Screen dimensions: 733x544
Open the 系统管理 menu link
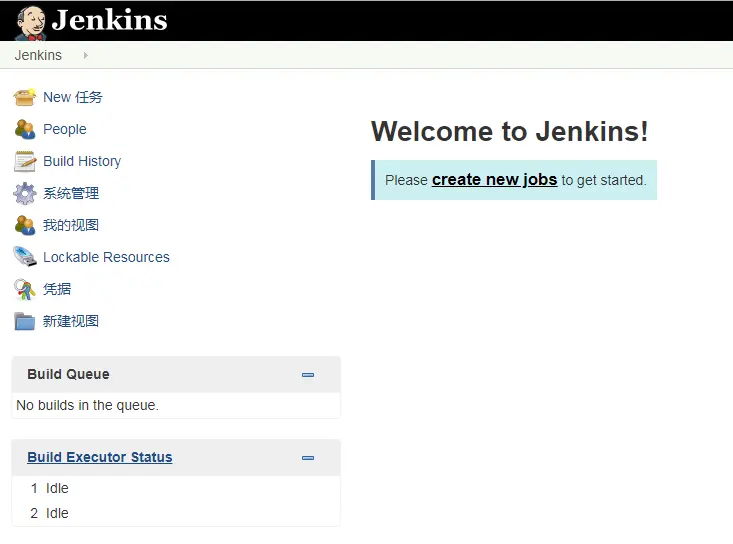coord(71,193)
